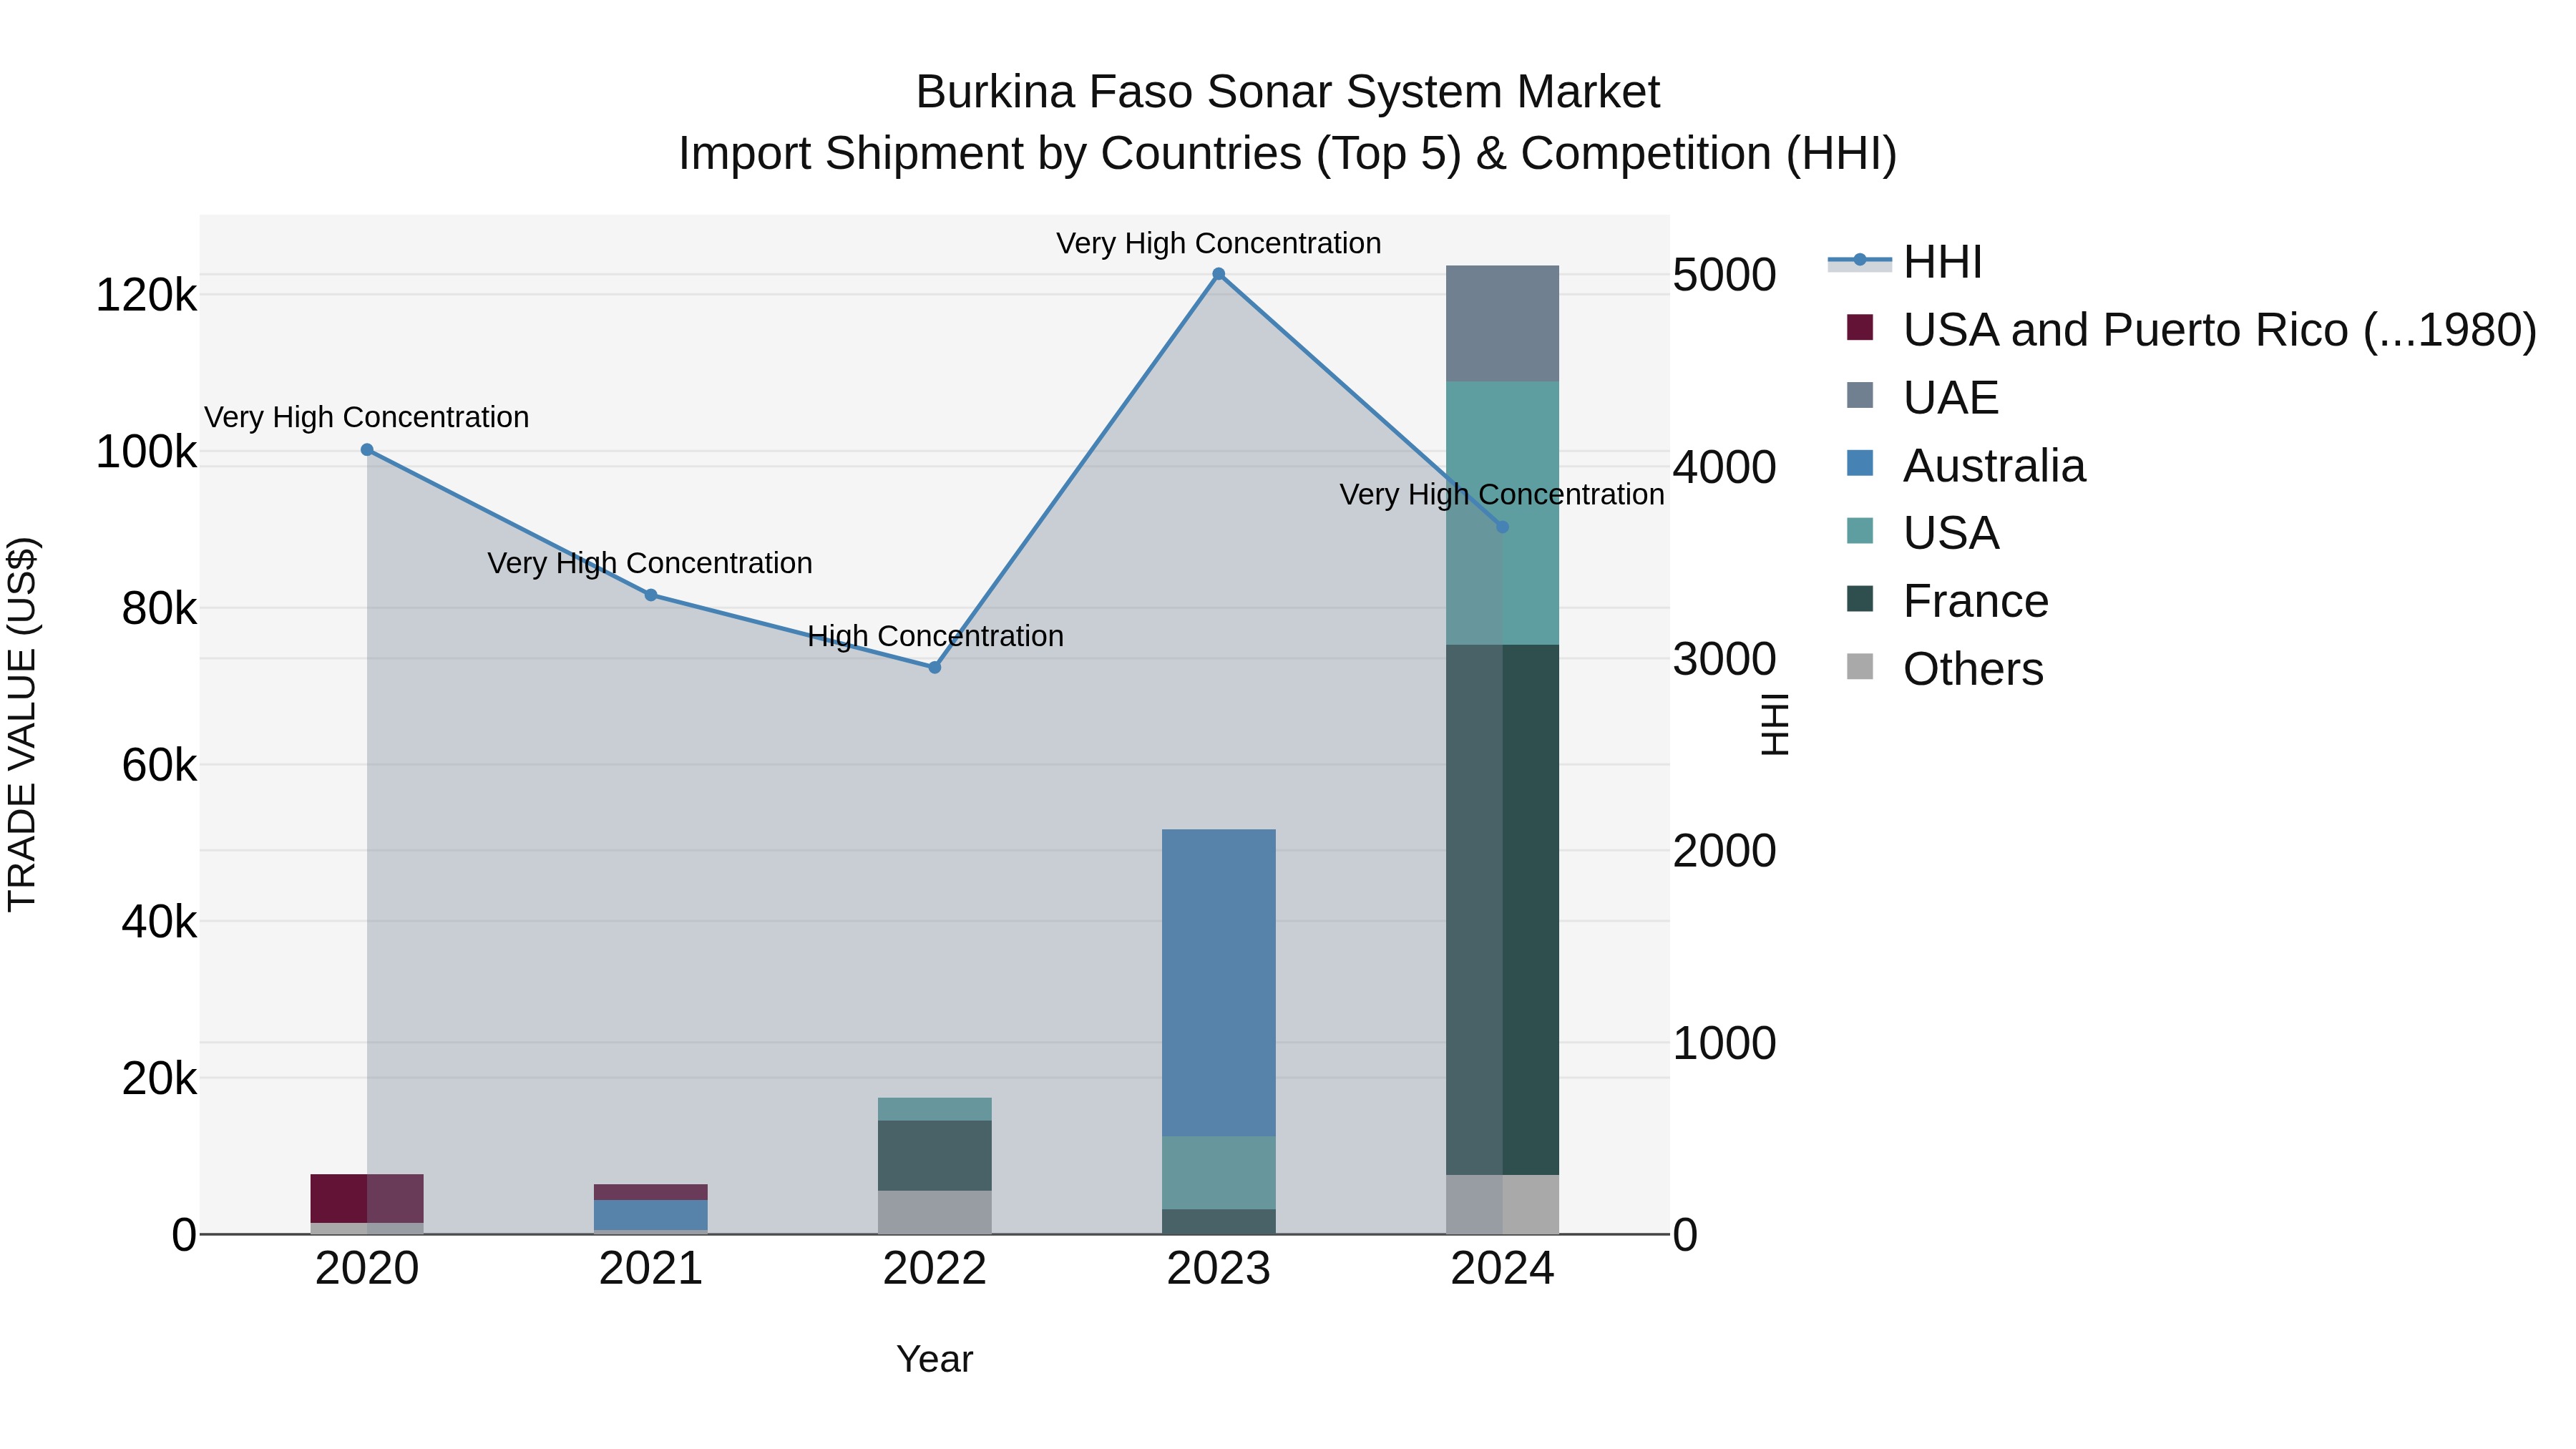Click the 'TRADE VALUE (US$)' axis title
Viewport: 2576px width, 1449px height.
pyautogui.click(x=22, y=724)
